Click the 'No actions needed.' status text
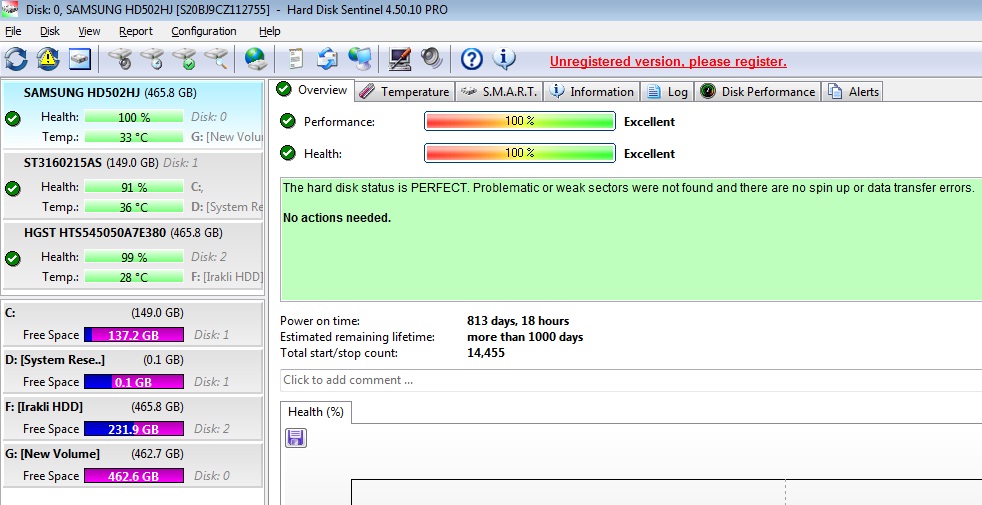Image resolution: width=982 pixels, height=505 pixels. coord(337,218)
